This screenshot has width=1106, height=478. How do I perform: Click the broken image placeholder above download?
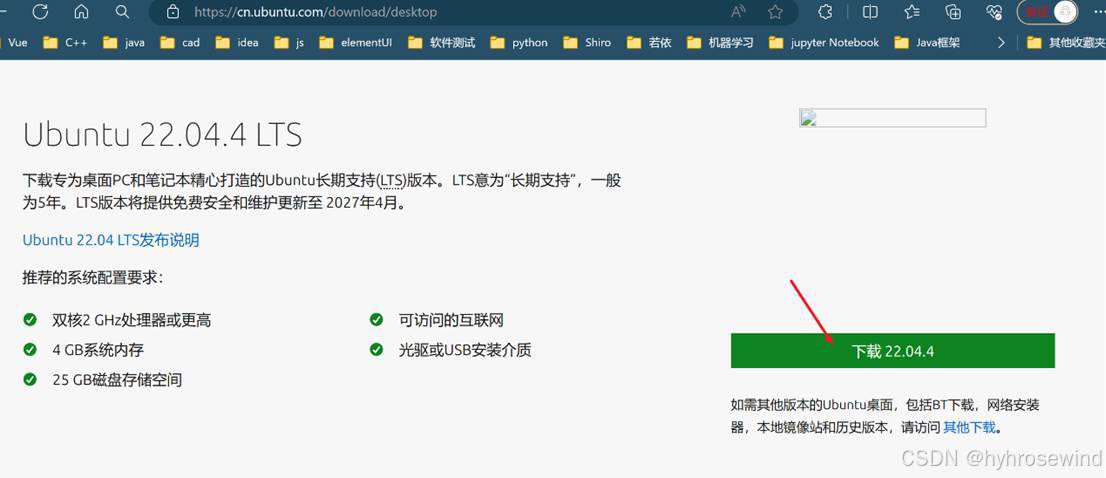coord(892,118)
